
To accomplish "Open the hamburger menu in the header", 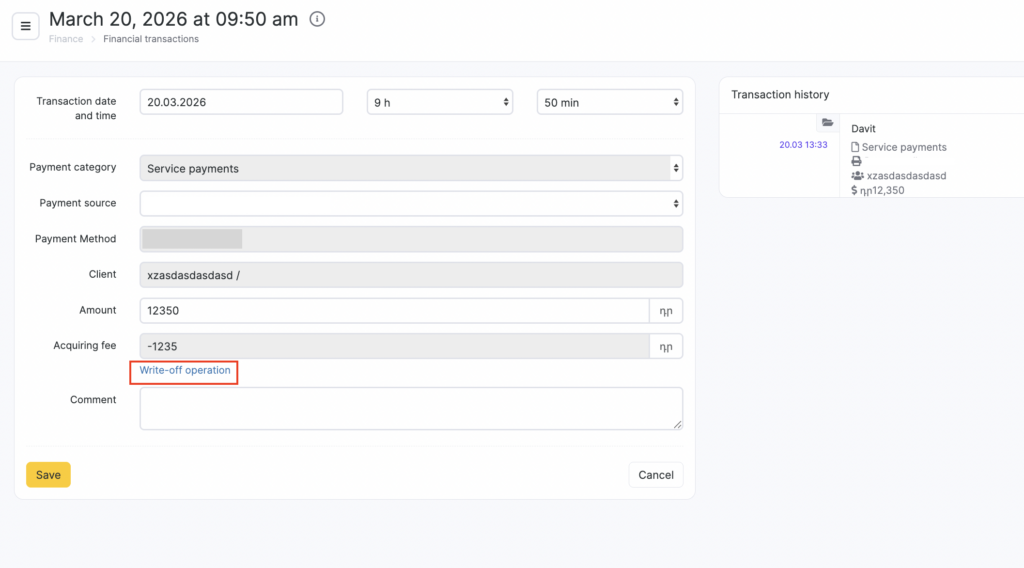I will pyautogui.click(x=26, y=26).
